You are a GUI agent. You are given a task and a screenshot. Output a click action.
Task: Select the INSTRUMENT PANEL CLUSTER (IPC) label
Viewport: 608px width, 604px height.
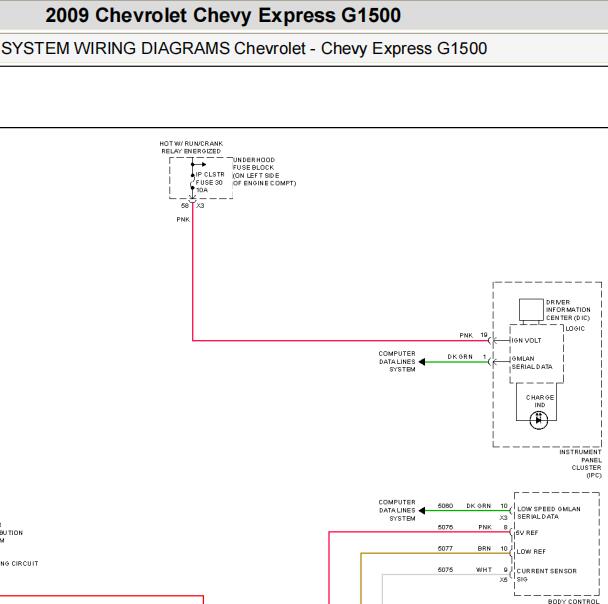point(580,464)
